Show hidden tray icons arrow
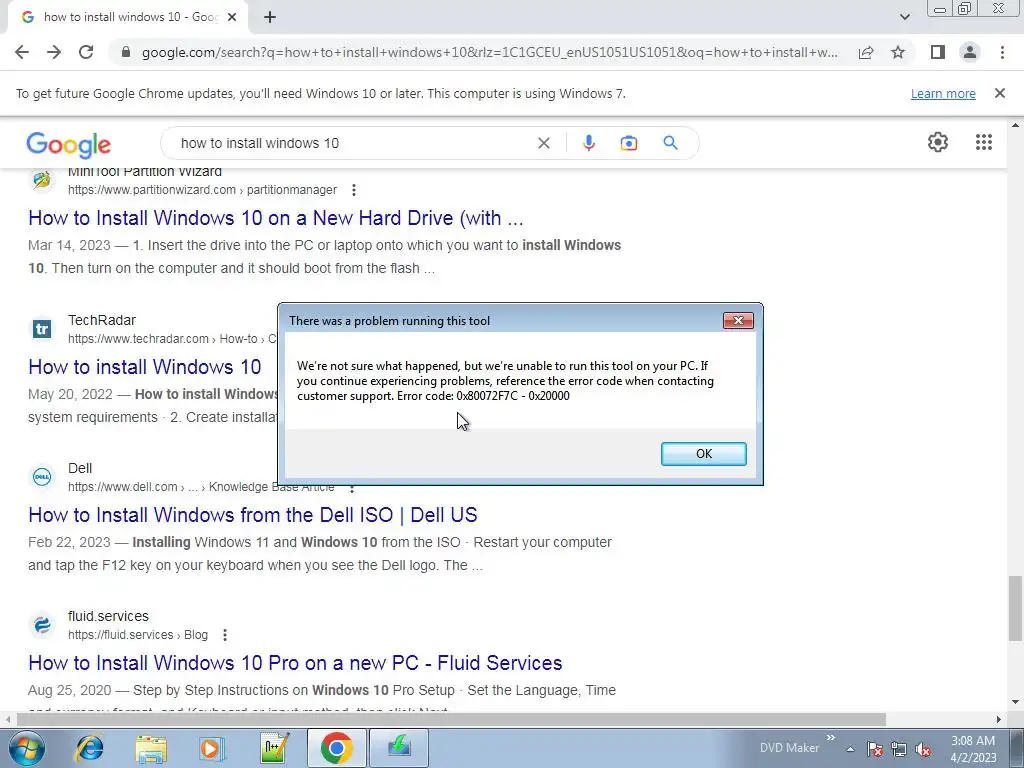 click(x=850, y=749)
